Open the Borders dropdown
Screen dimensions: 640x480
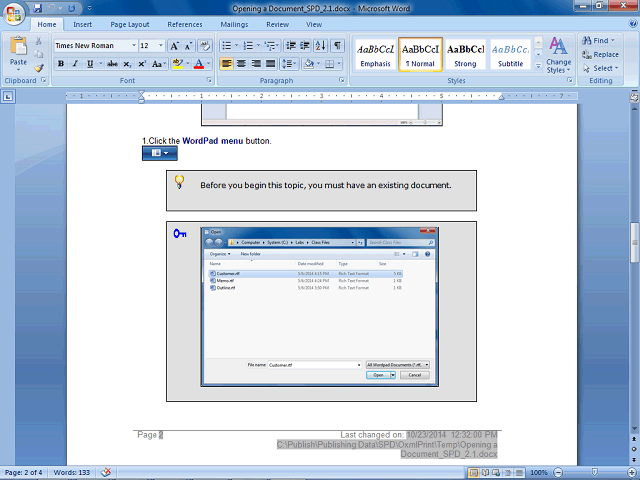pyautogui.click(x=338, y=64)
